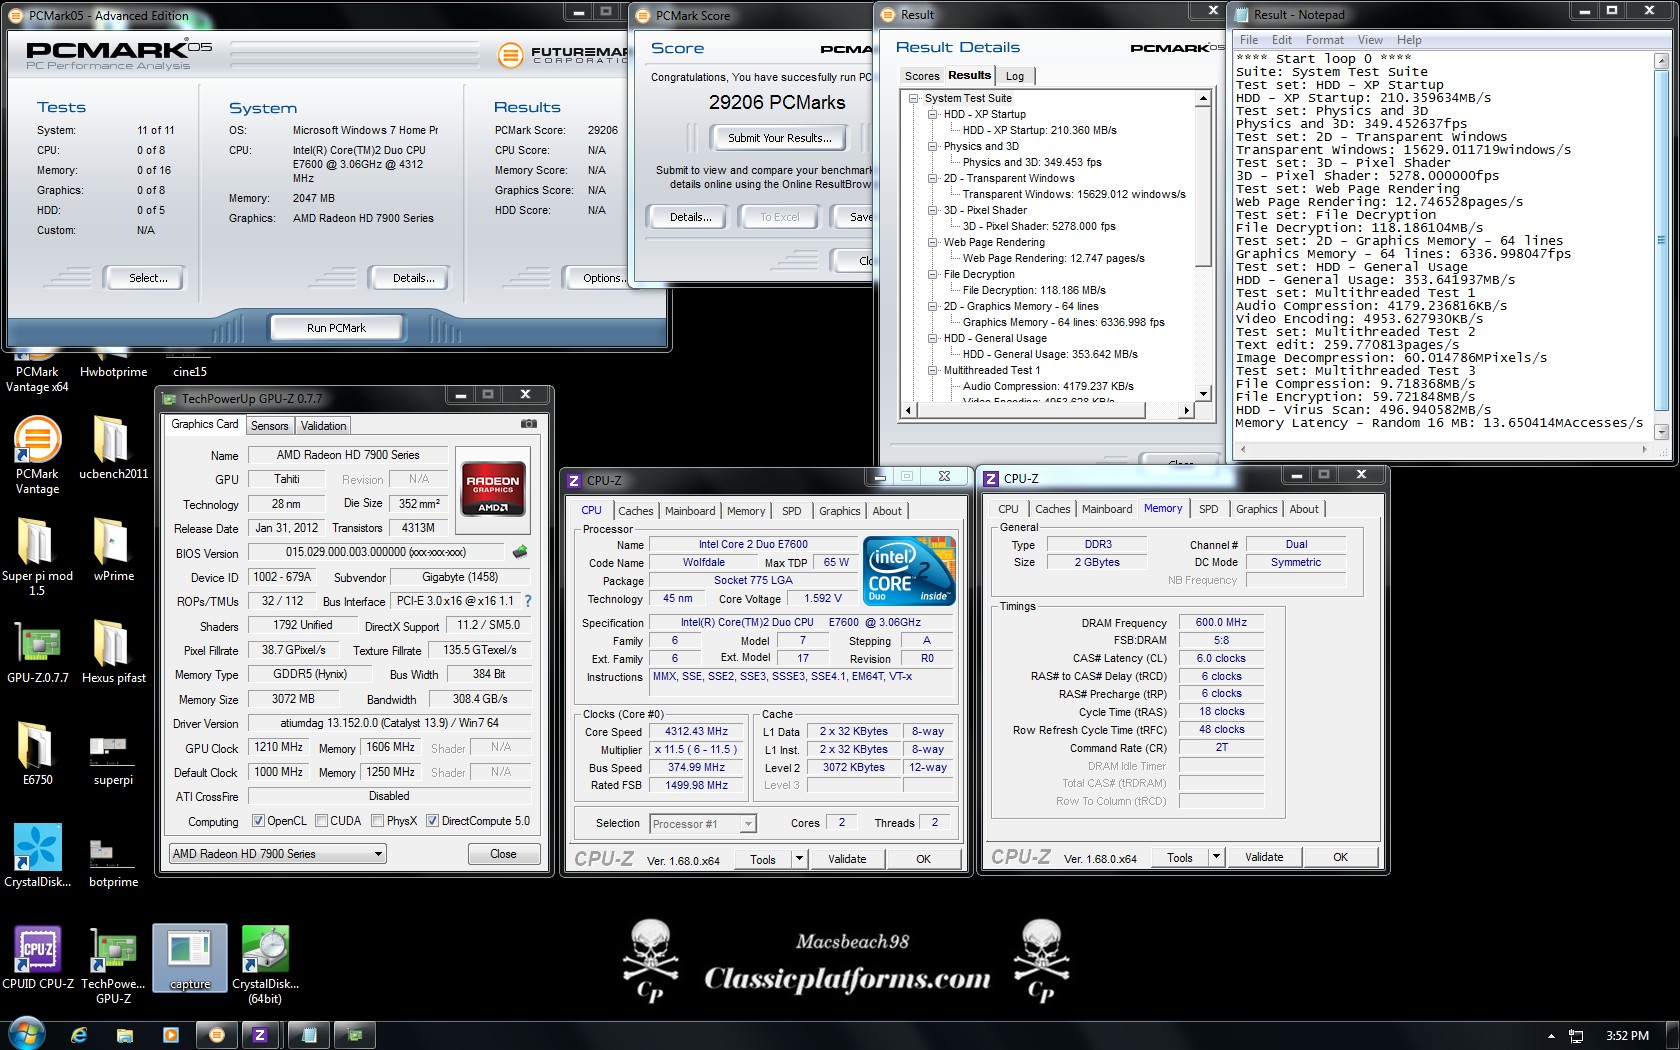Launch the CrystalDisk desktop shortcut with blue icon
The height and width of the screenshot is (1050, 1680).
click(37, 856)
